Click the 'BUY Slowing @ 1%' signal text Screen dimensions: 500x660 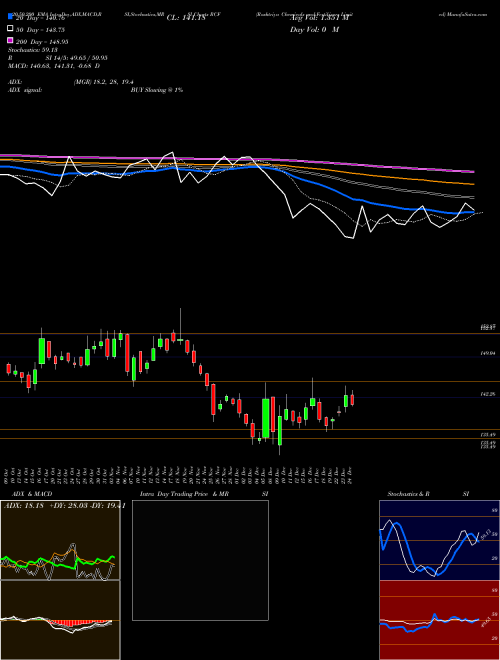coord(157,90)
